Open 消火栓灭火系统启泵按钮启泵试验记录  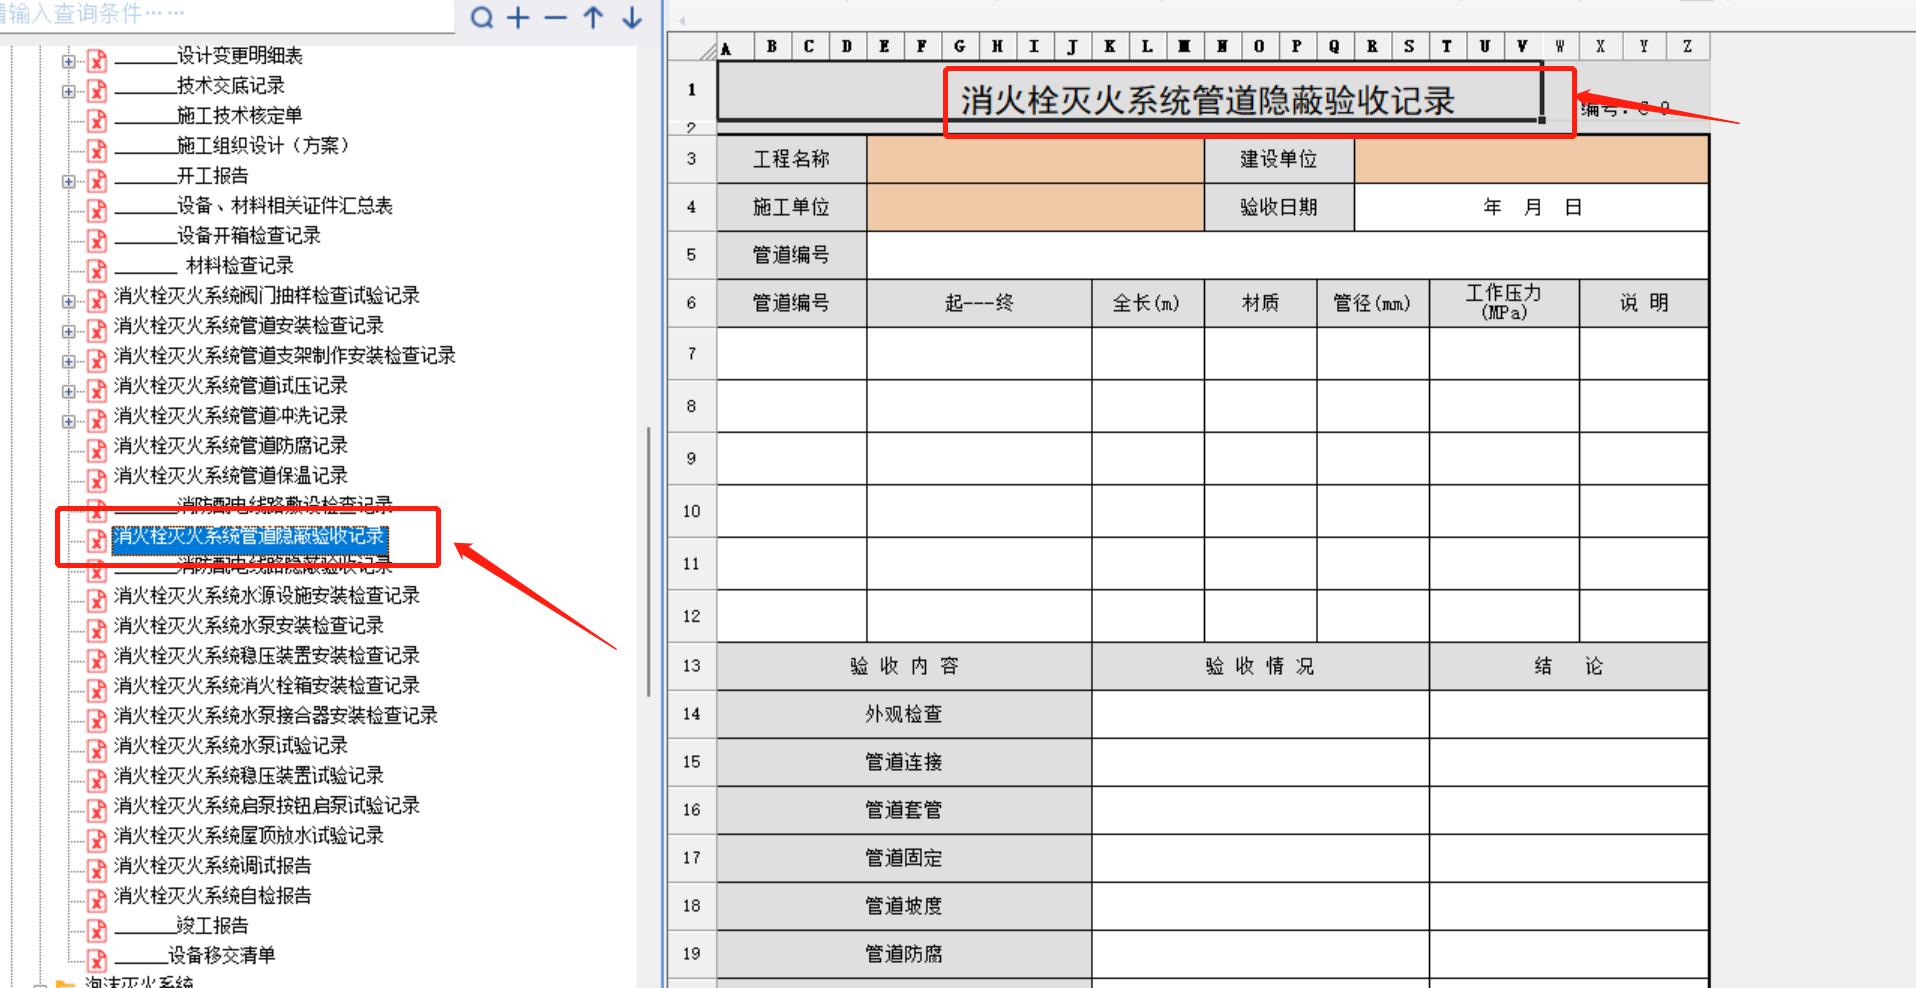[267, 806]
